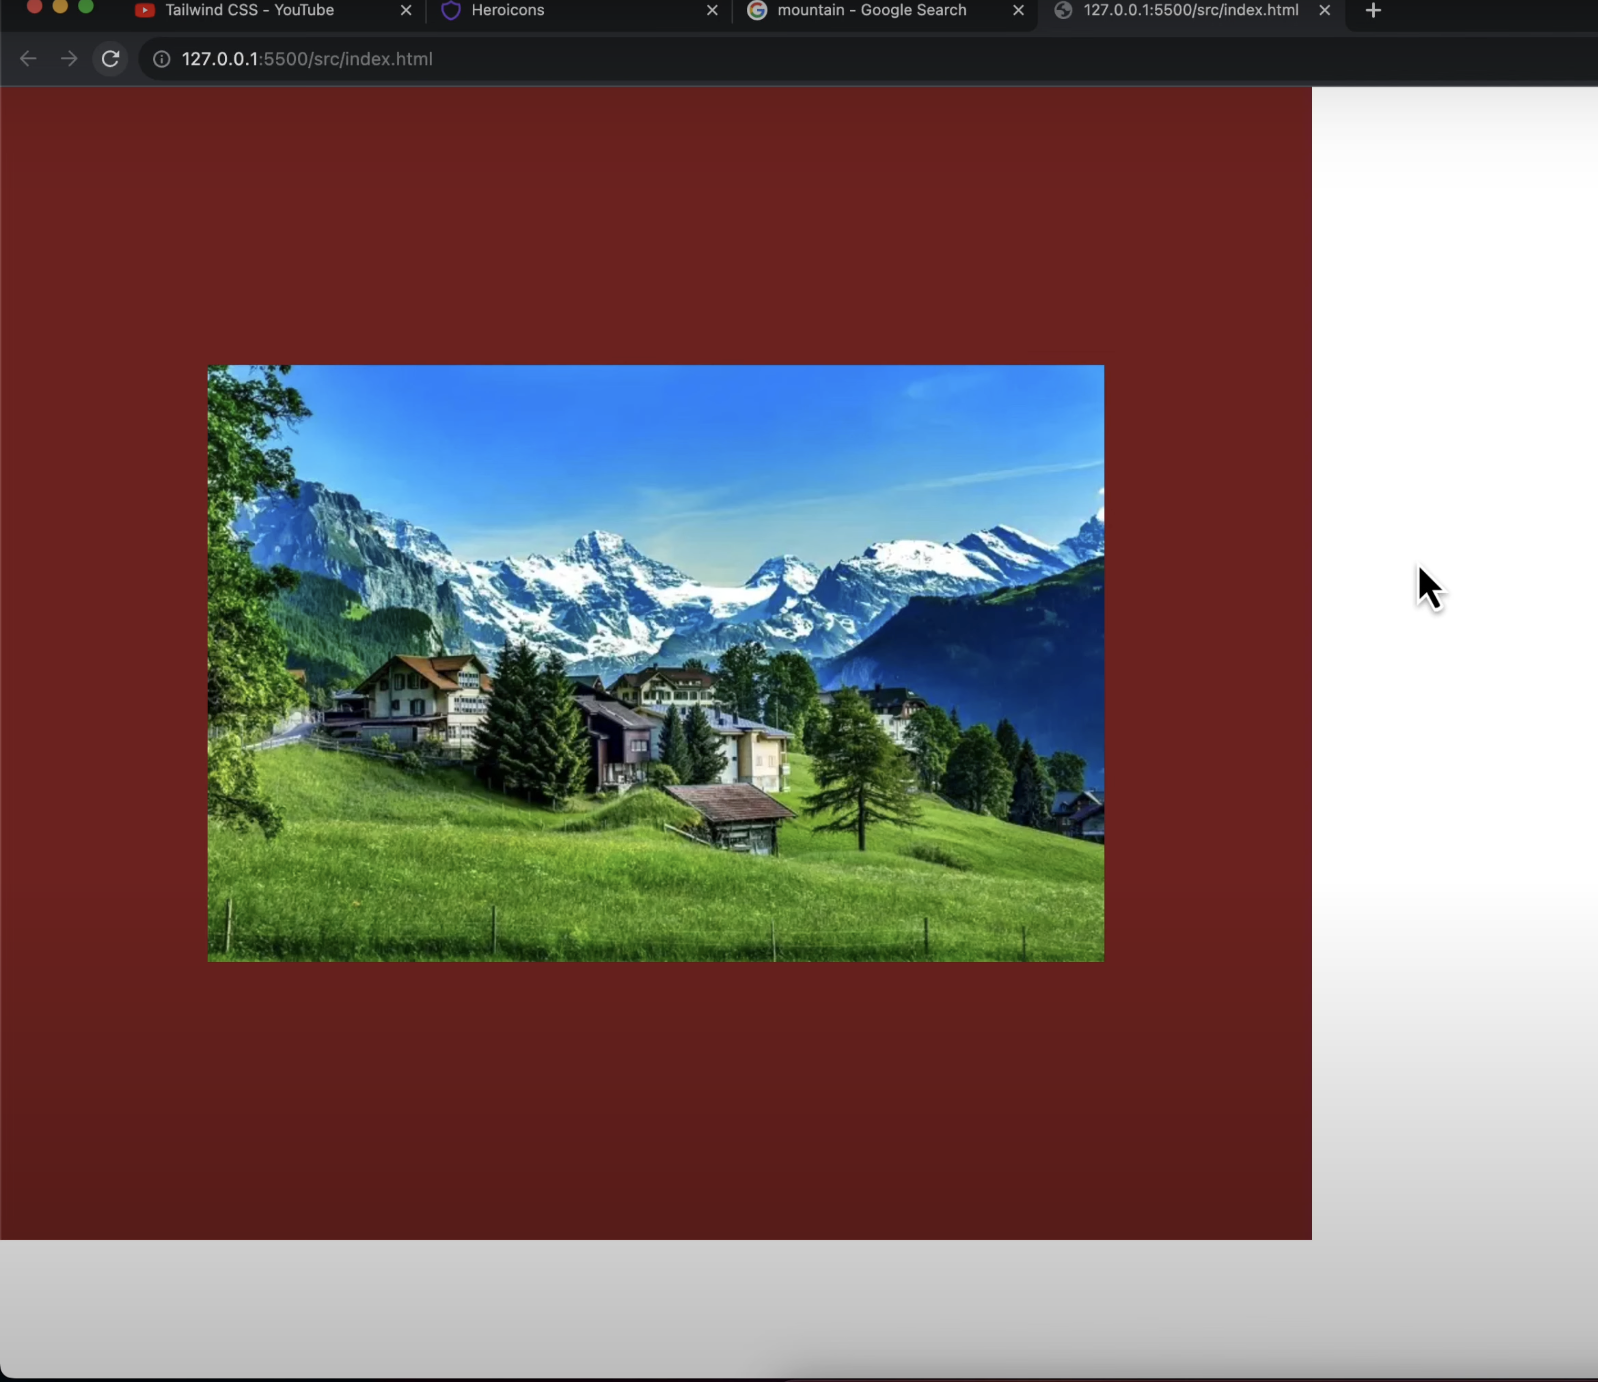This screenshot has height=1382, width=1598.
Task: Minimize the browser with the yellow button
Action: click(x=60, y=6)
